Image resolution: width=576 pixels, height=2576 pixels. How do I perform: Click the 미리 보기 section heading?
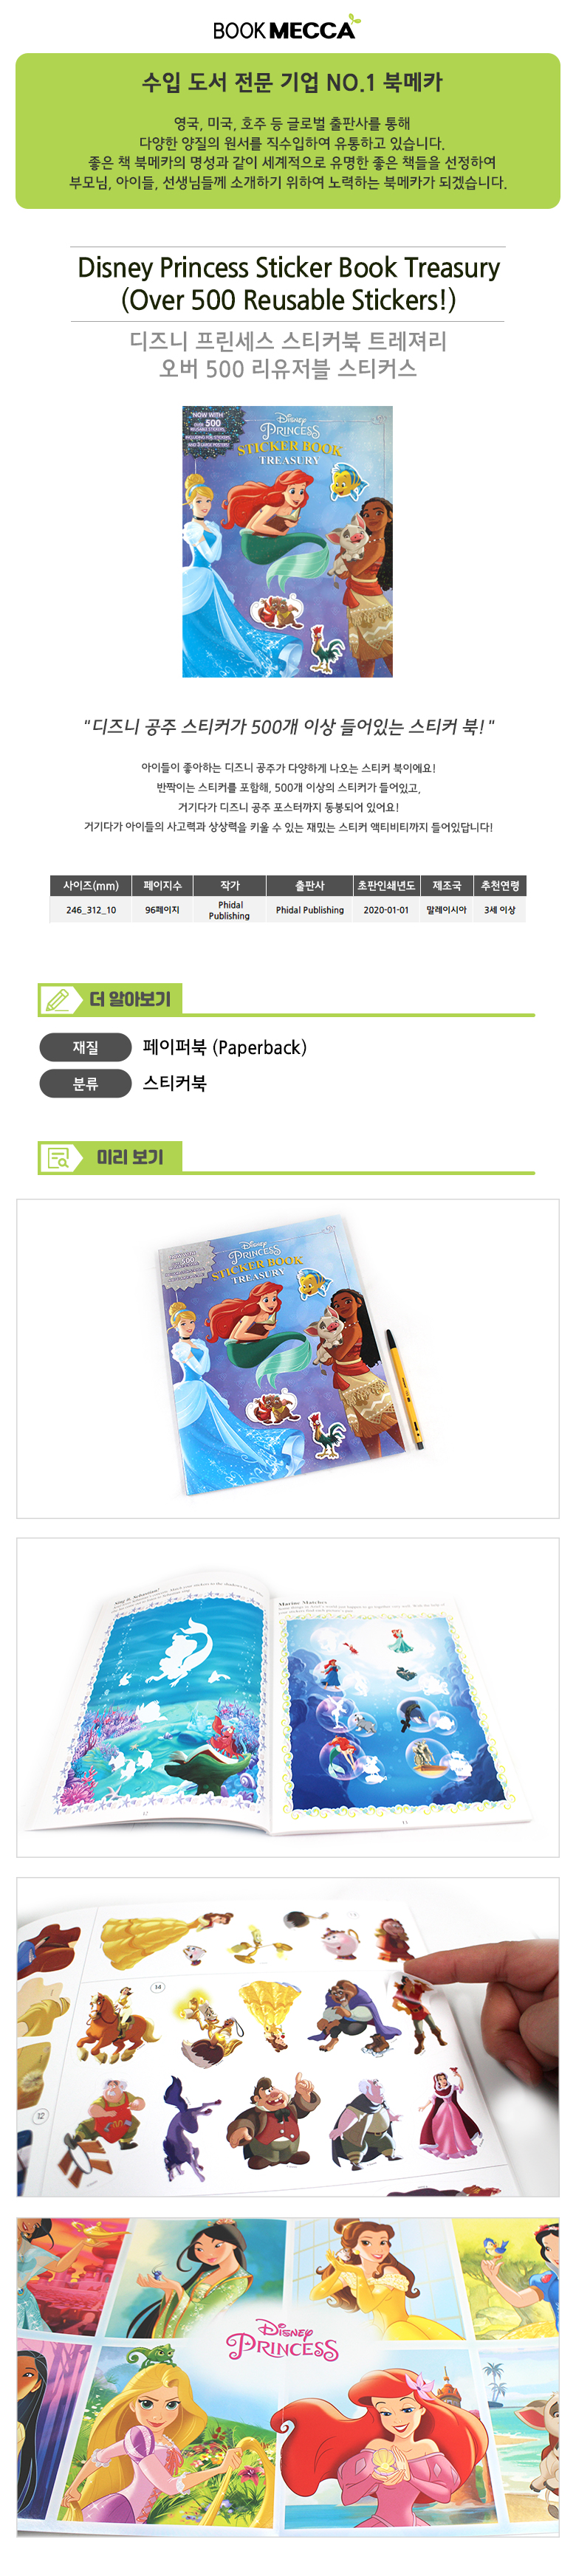point(130,1157)
